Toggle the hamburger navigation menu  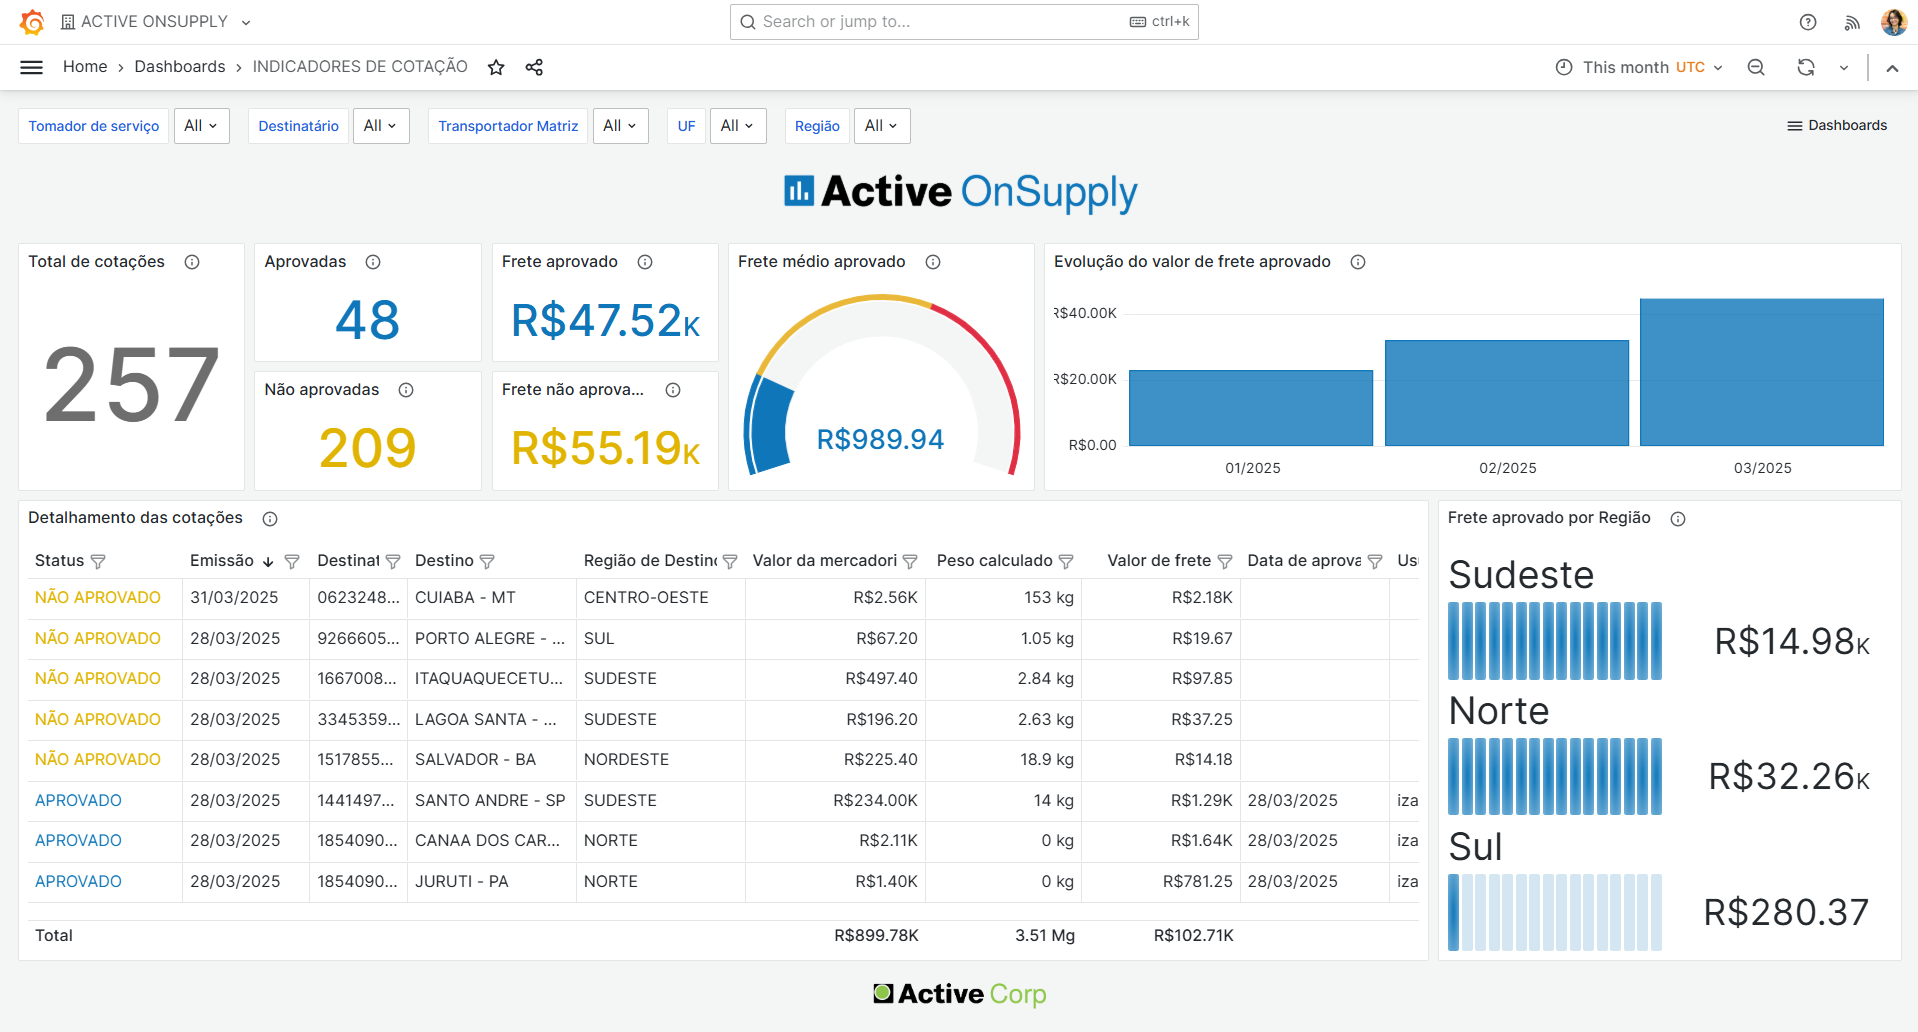[32, 67]
